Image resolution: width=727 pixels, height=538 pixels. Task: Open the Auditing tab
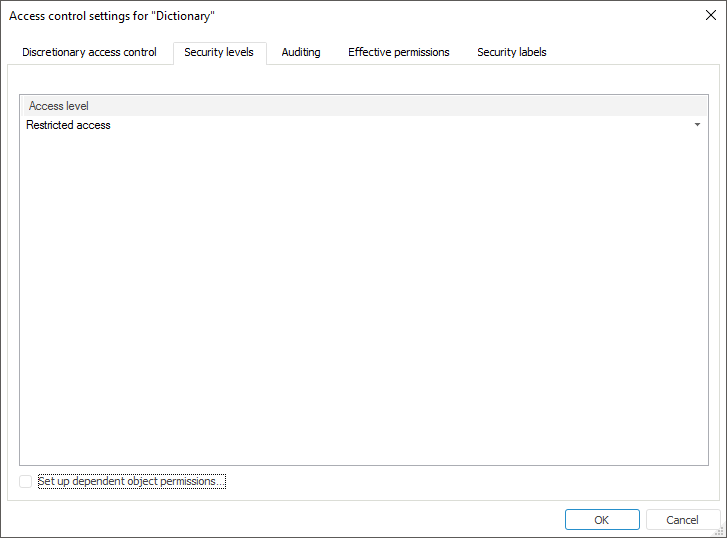click(x=301, y=52)
